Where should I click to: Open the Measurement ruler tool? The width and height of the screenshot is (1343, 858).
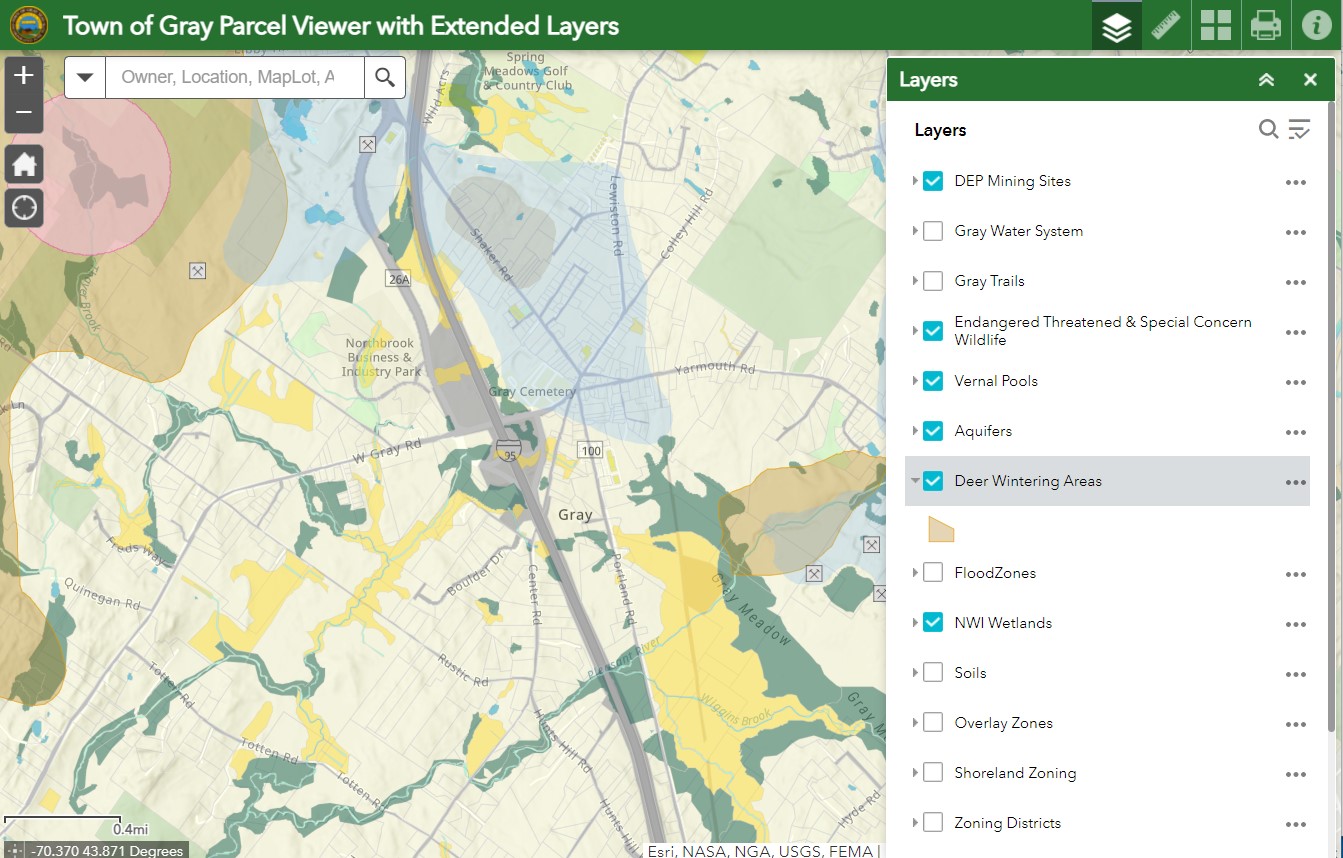coord(1166,25)
